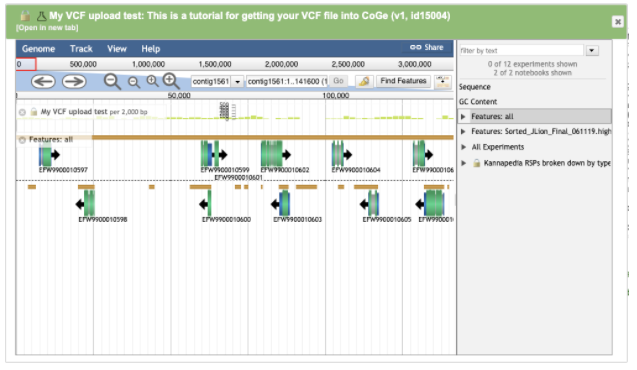
Task: Click the highlight marker icon next to Go
Action: click(364, 81)
